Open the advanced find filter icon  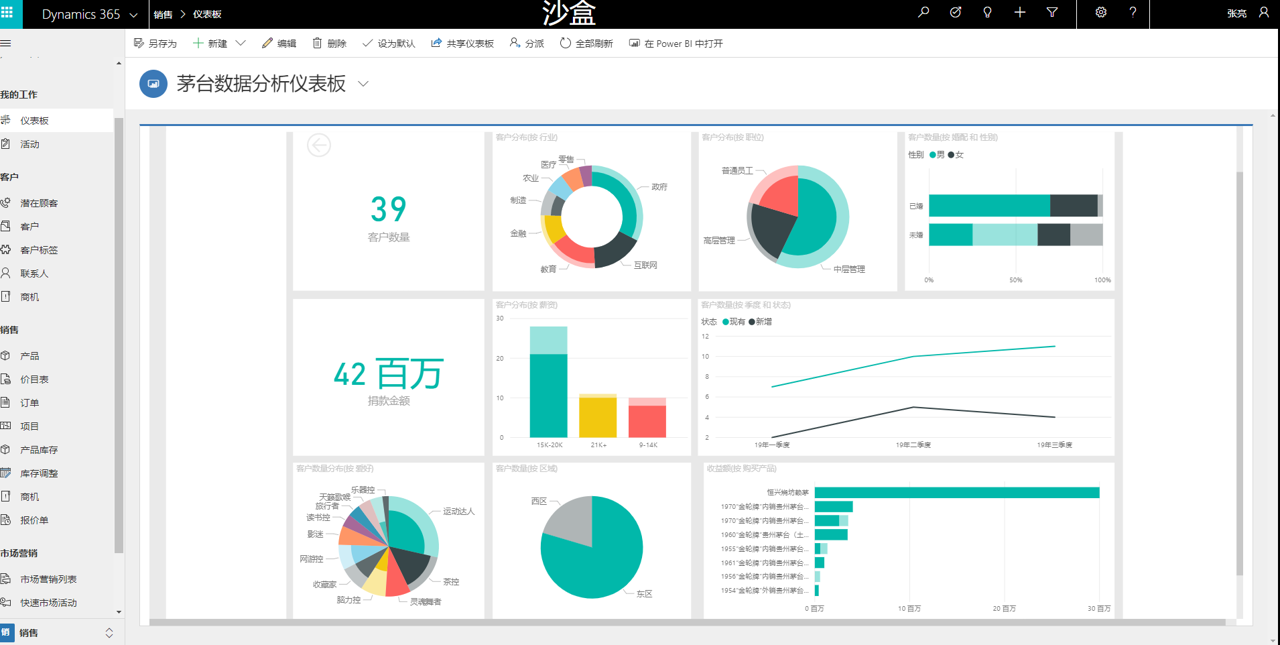[x=1052, y=13]
